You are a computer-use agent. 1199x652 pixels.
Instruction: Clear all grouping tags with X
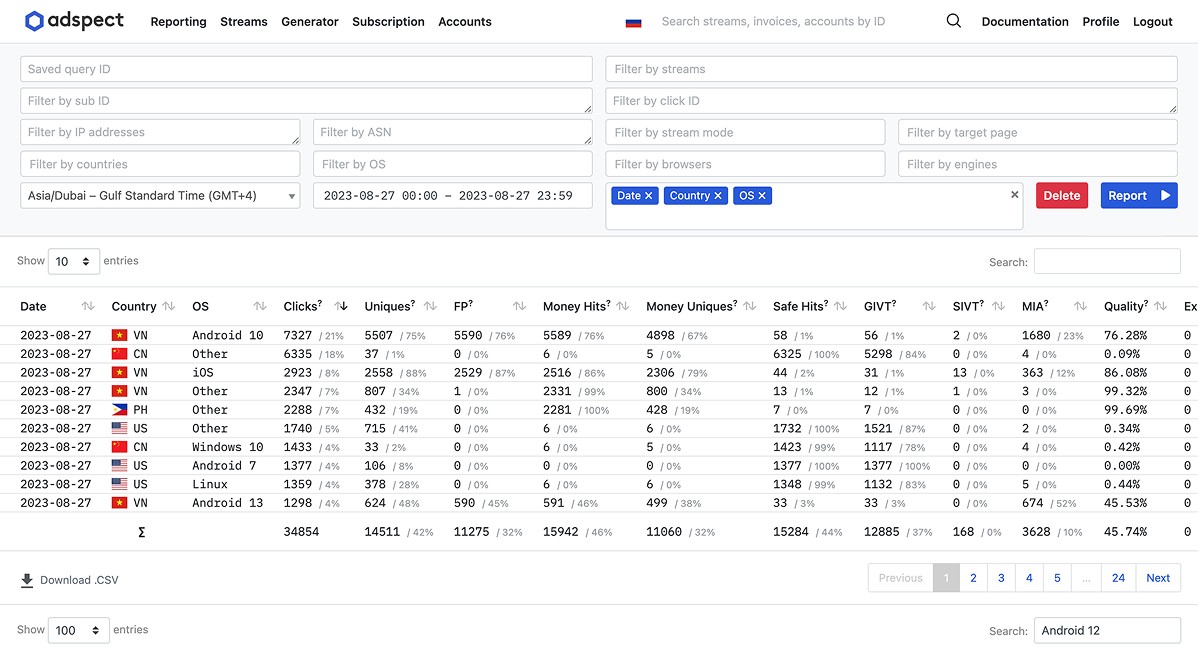coord(1014,195)
